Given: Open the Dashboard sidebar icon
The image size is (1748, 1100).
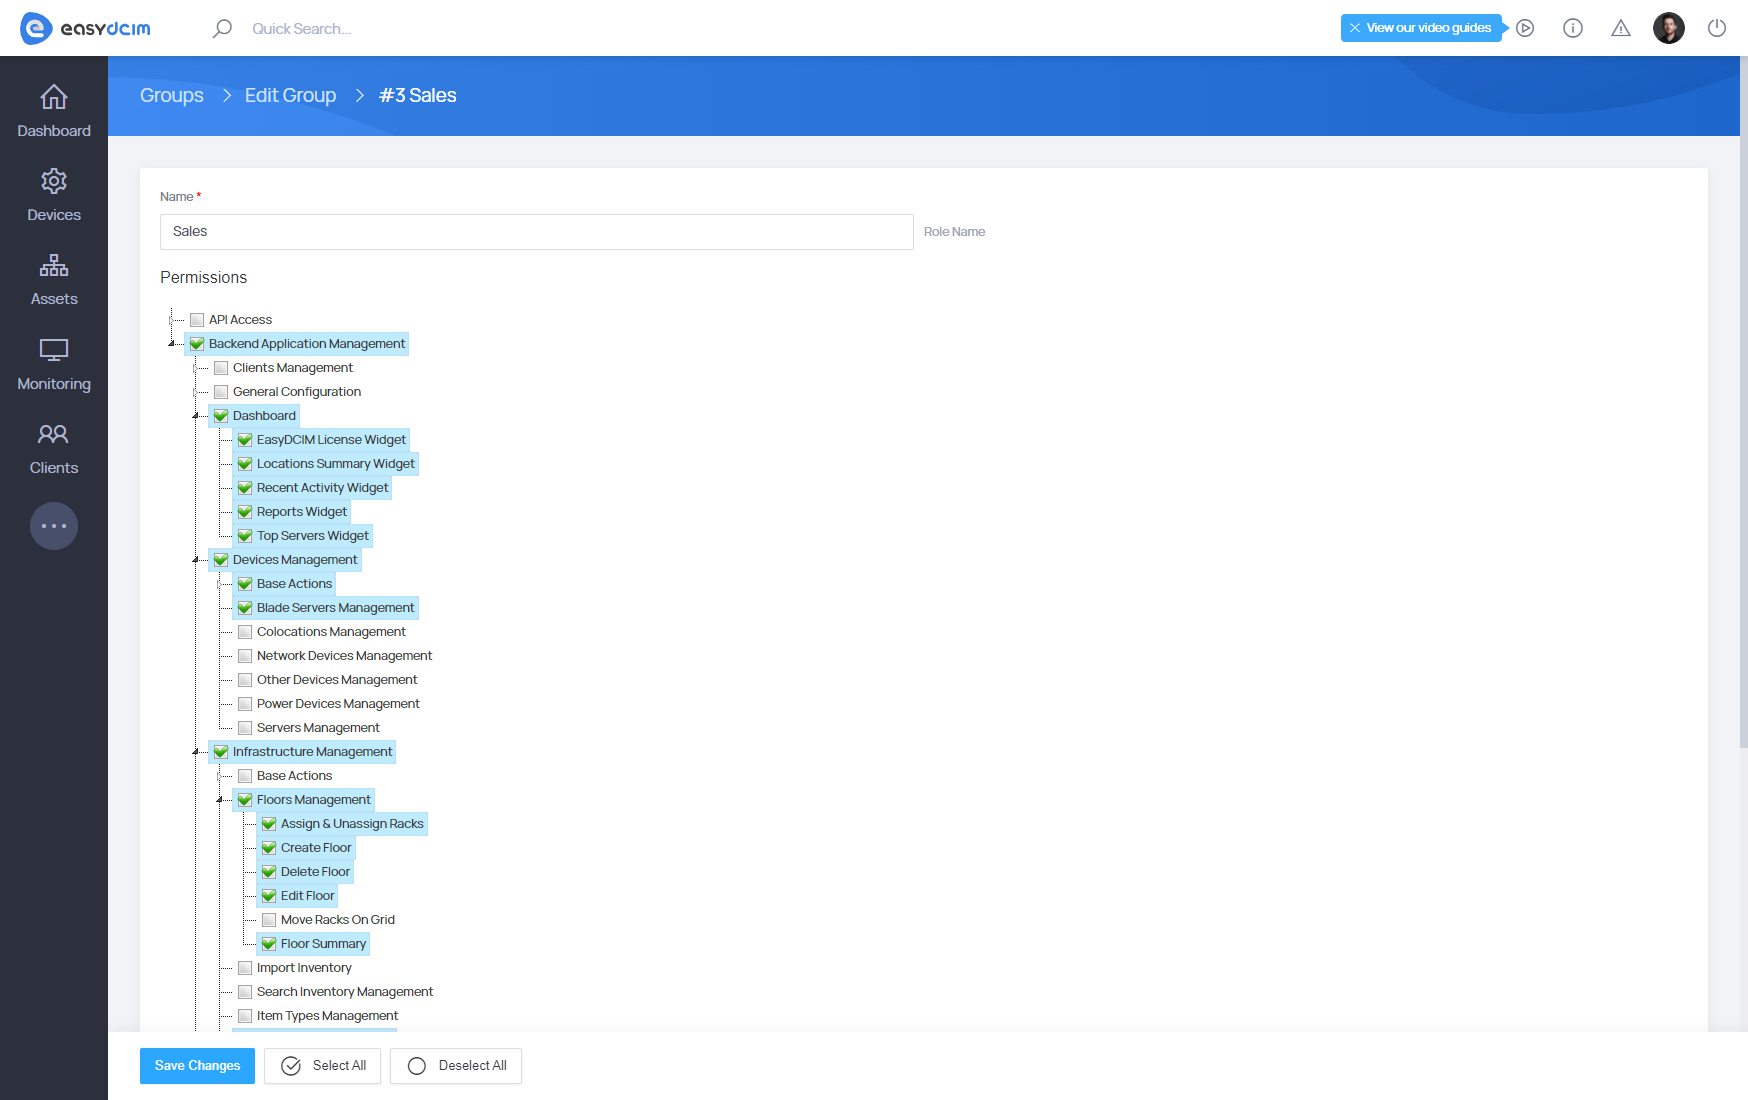Looking at the screenshot, I should pos(54,97).
